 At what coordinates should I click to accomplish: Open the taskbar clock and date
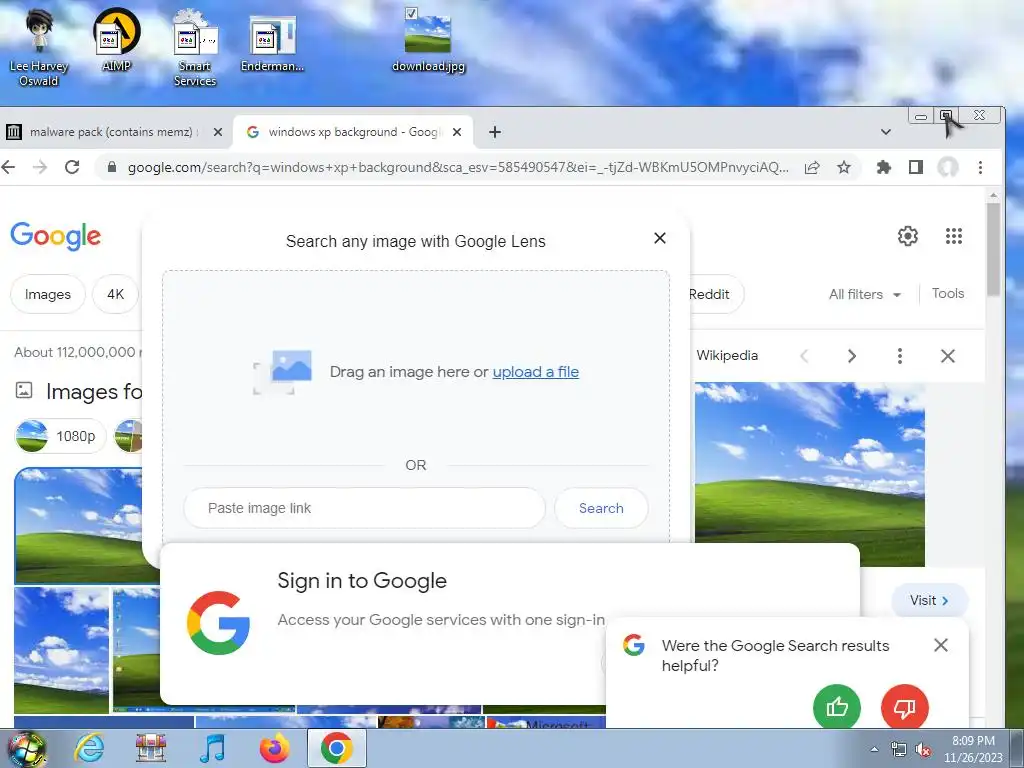click(x=973, y=749)
